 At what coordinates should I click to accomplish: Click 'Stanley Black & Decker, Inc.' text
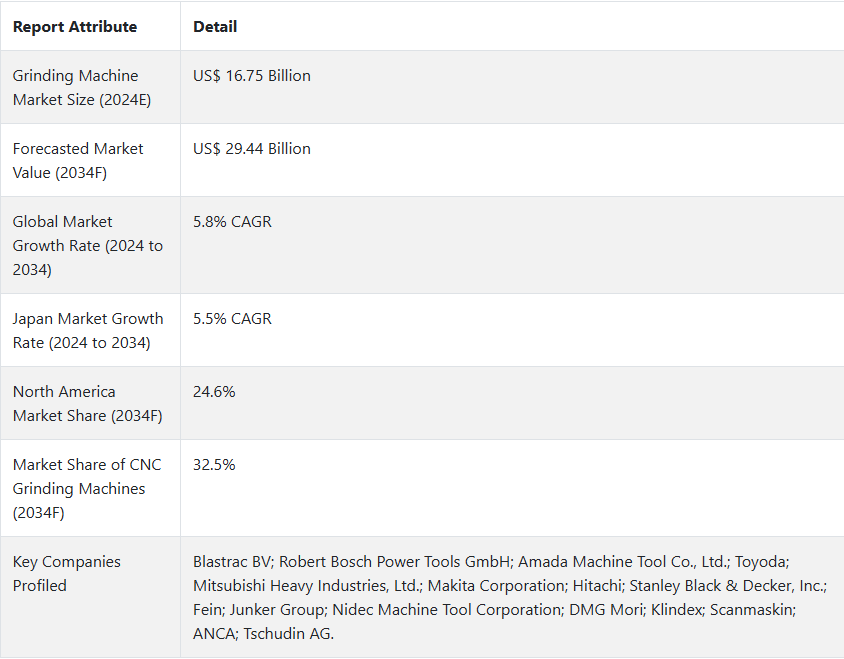point(728,586)
